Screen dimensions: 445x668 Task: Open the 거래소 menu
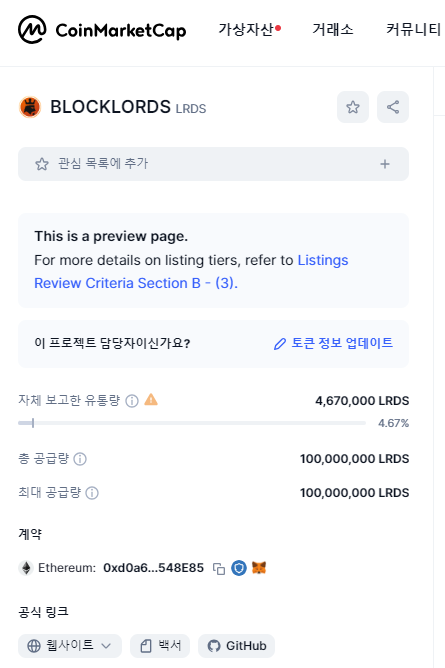(333, 29)
